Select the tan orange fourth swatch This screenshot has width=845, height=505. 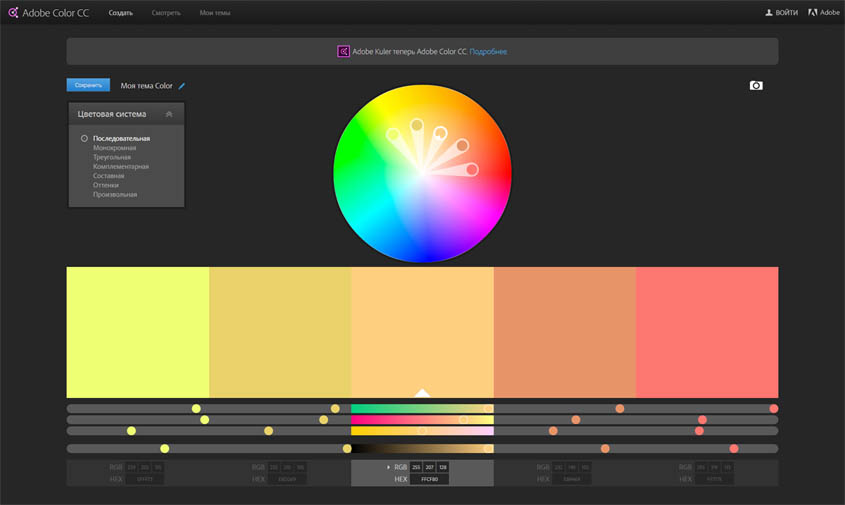click(x=565, y=333)
